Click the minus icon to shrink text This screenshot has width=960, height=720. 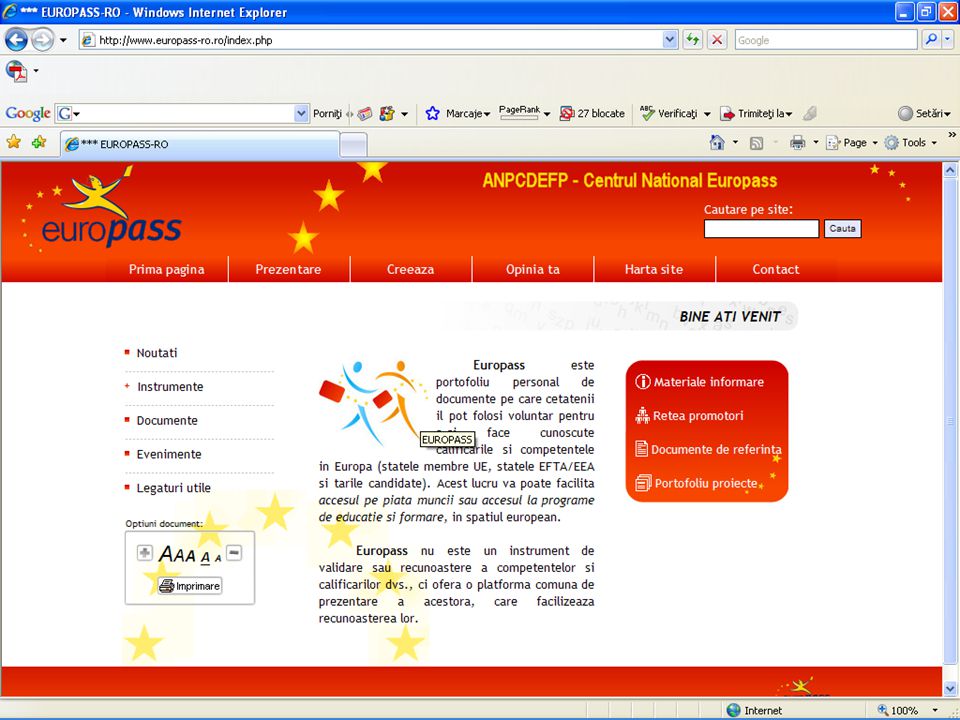coord(234,553)
